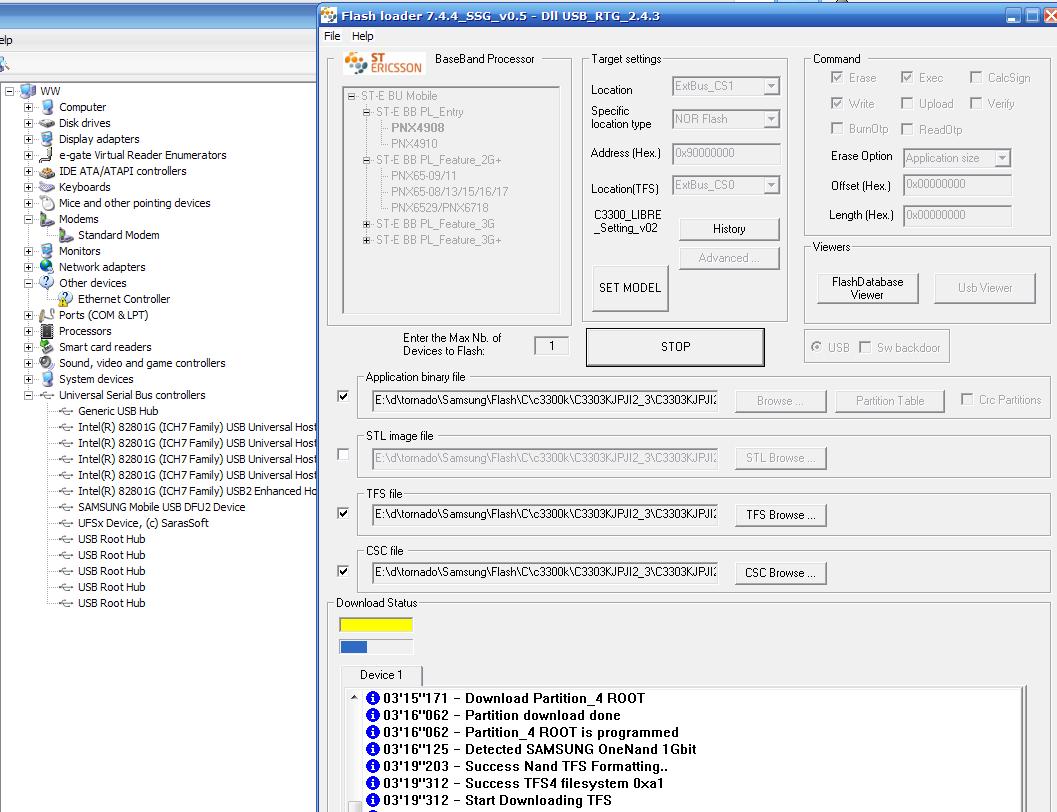Click the IDE ATA/ATAPI controllers icon
Viewport: 1057px width, 812px height.
[47, 171]
